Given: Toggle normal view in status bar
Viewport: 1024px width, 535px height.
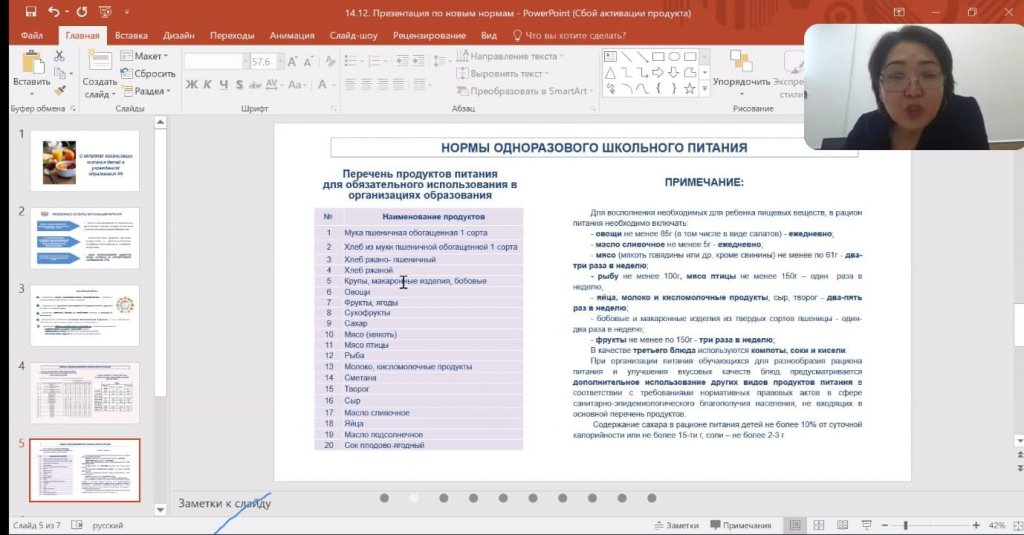Looking at the screenshot, I should (795, 525).
